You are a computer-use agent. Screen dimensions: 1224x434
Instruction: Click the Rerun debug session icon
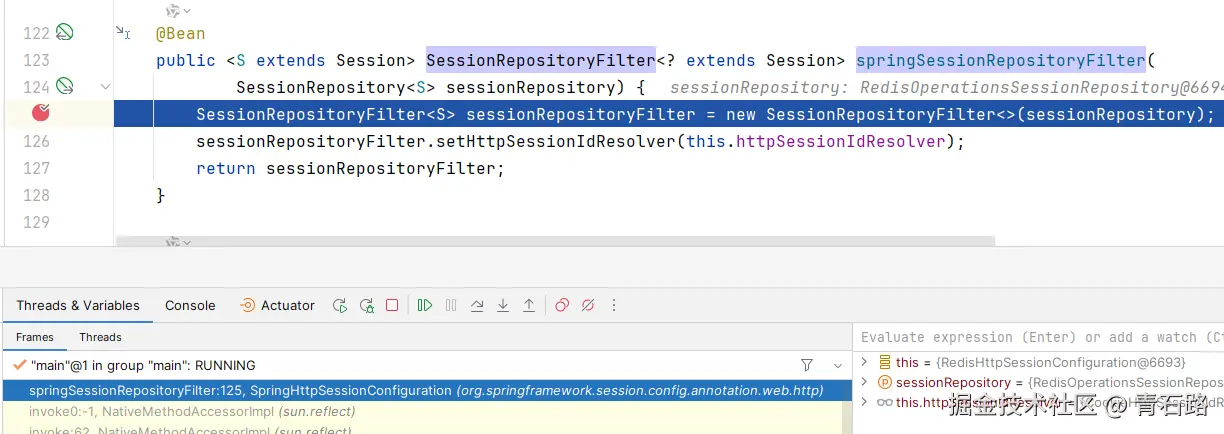pyautogui.click(x=340, y=305)
